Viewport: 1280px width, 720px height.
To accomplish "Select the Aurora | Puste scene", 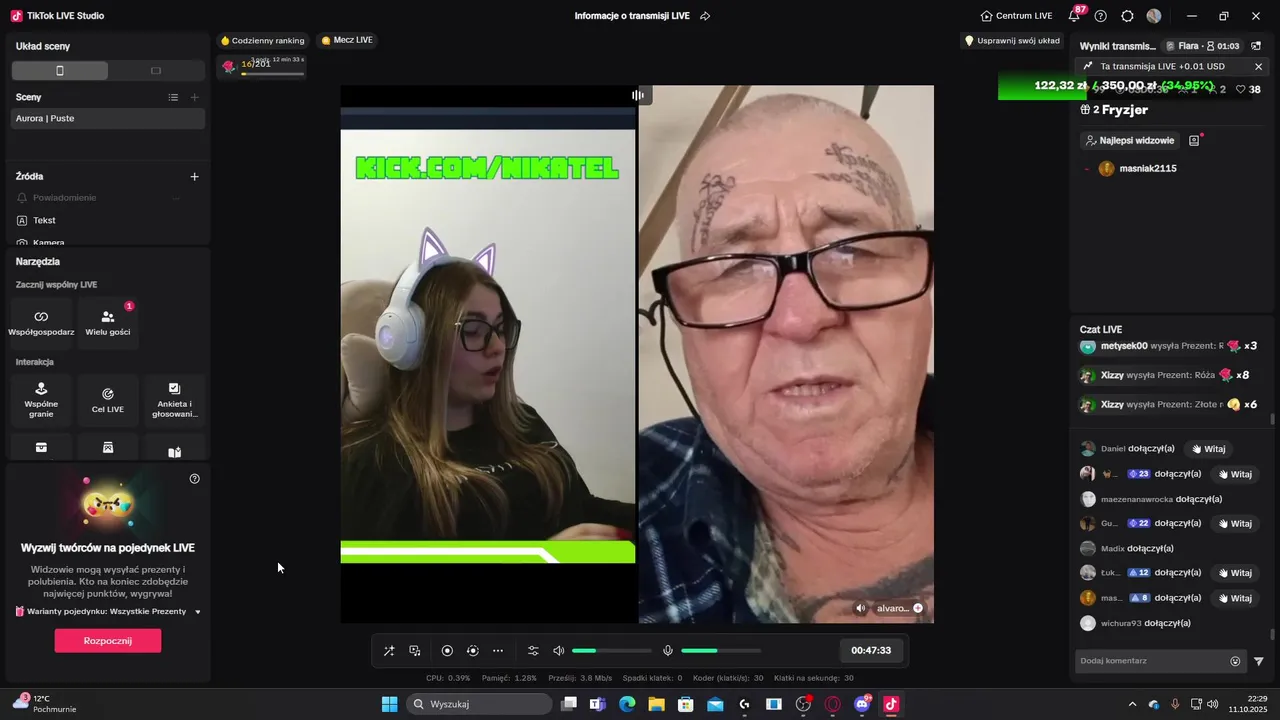I will [108, 118].
